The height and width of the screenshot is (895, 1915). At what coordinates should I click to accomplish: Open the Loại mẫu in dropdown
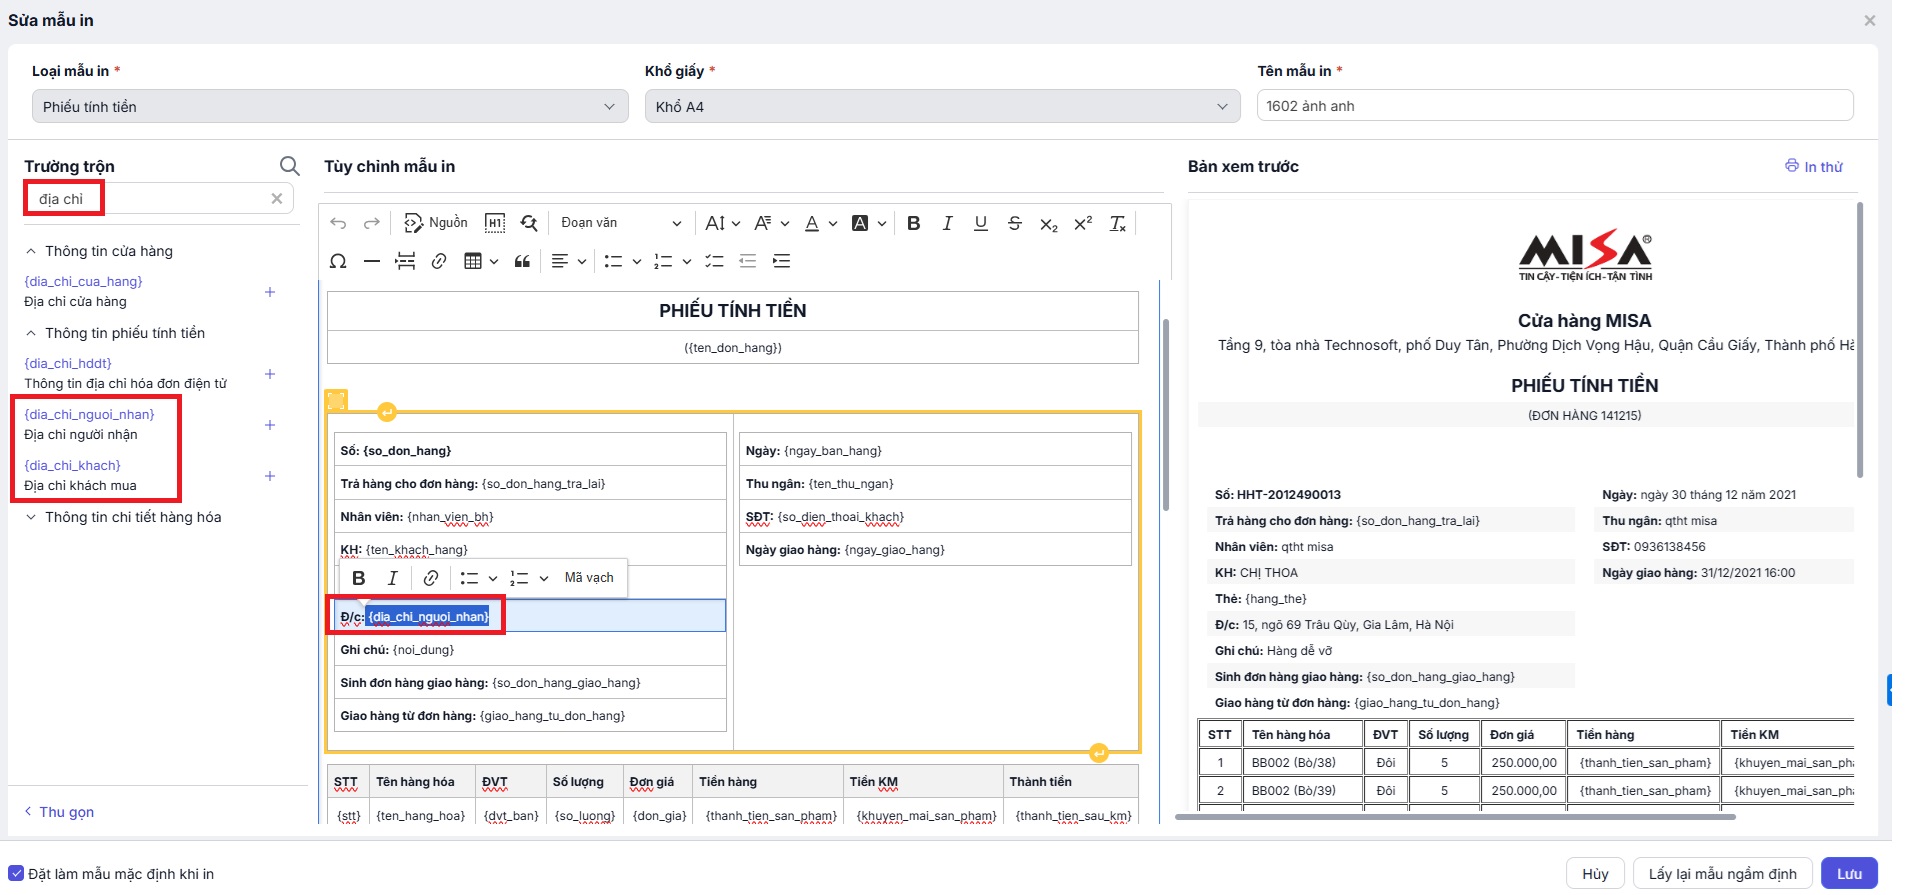[330, 107]
